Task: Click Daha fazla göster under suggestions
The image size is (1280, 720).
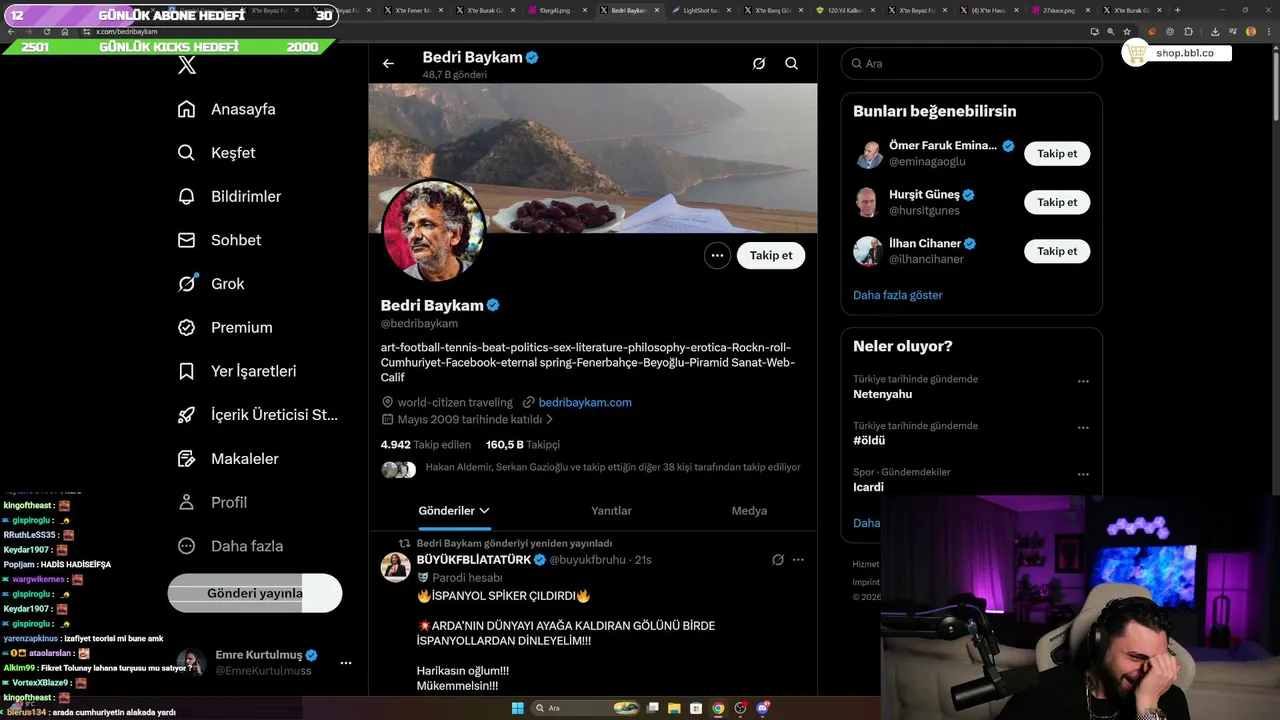Action: 897,295
